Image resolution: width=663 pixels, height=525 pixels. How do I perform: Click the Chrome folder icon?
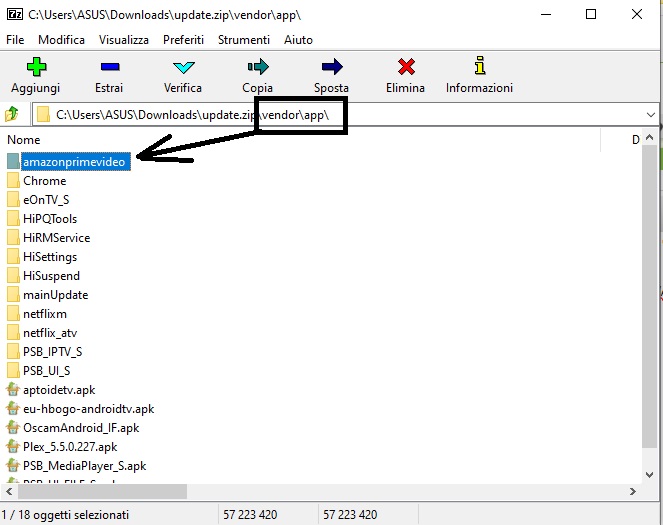pos(13,180)
